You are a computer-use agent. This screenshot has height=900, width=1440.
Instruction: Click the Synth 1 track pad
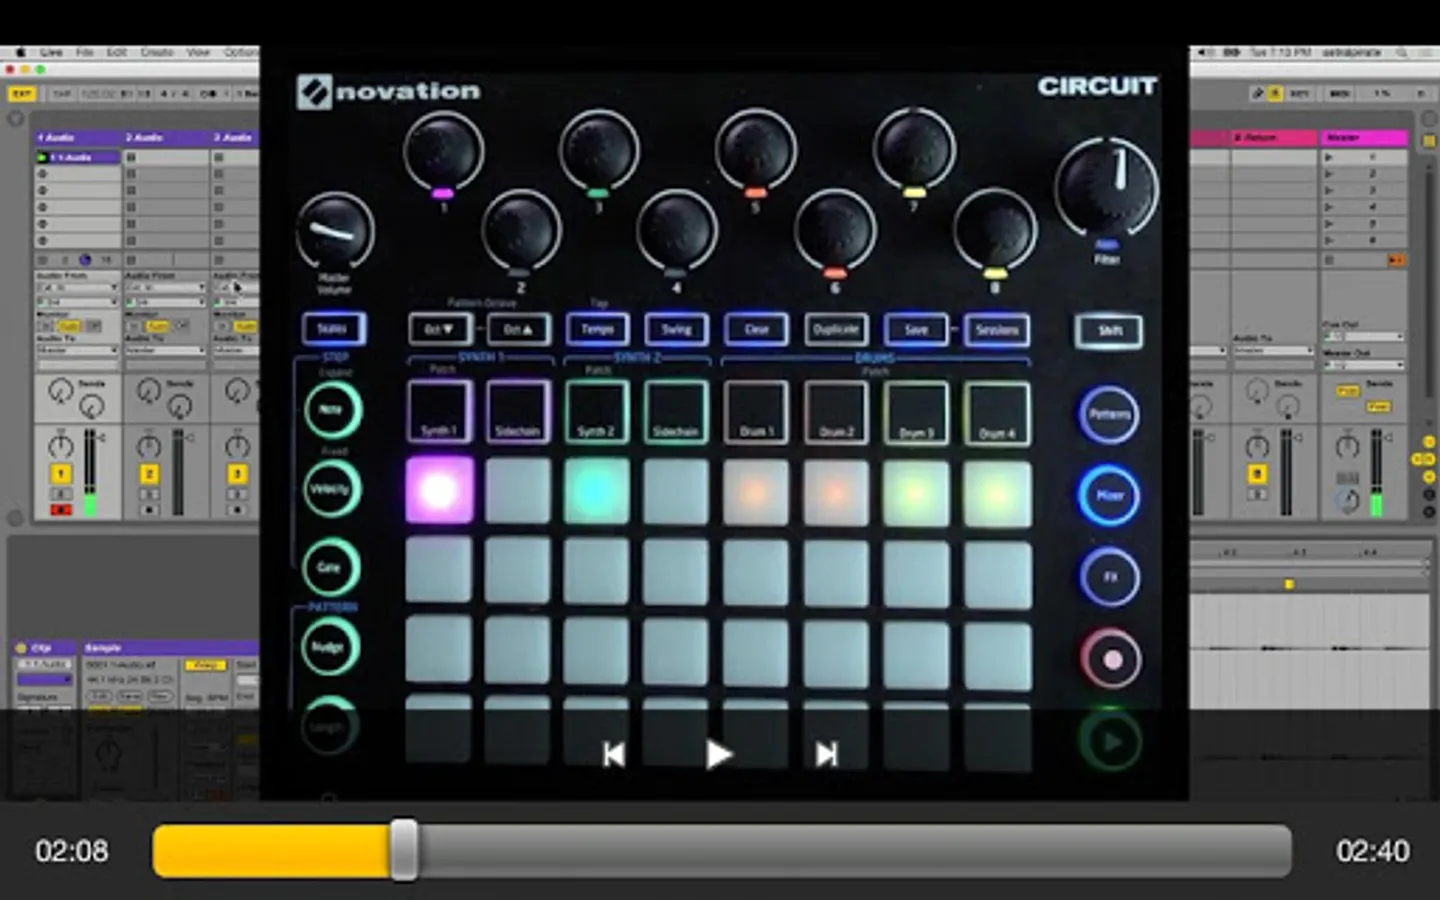pos(440,411)
